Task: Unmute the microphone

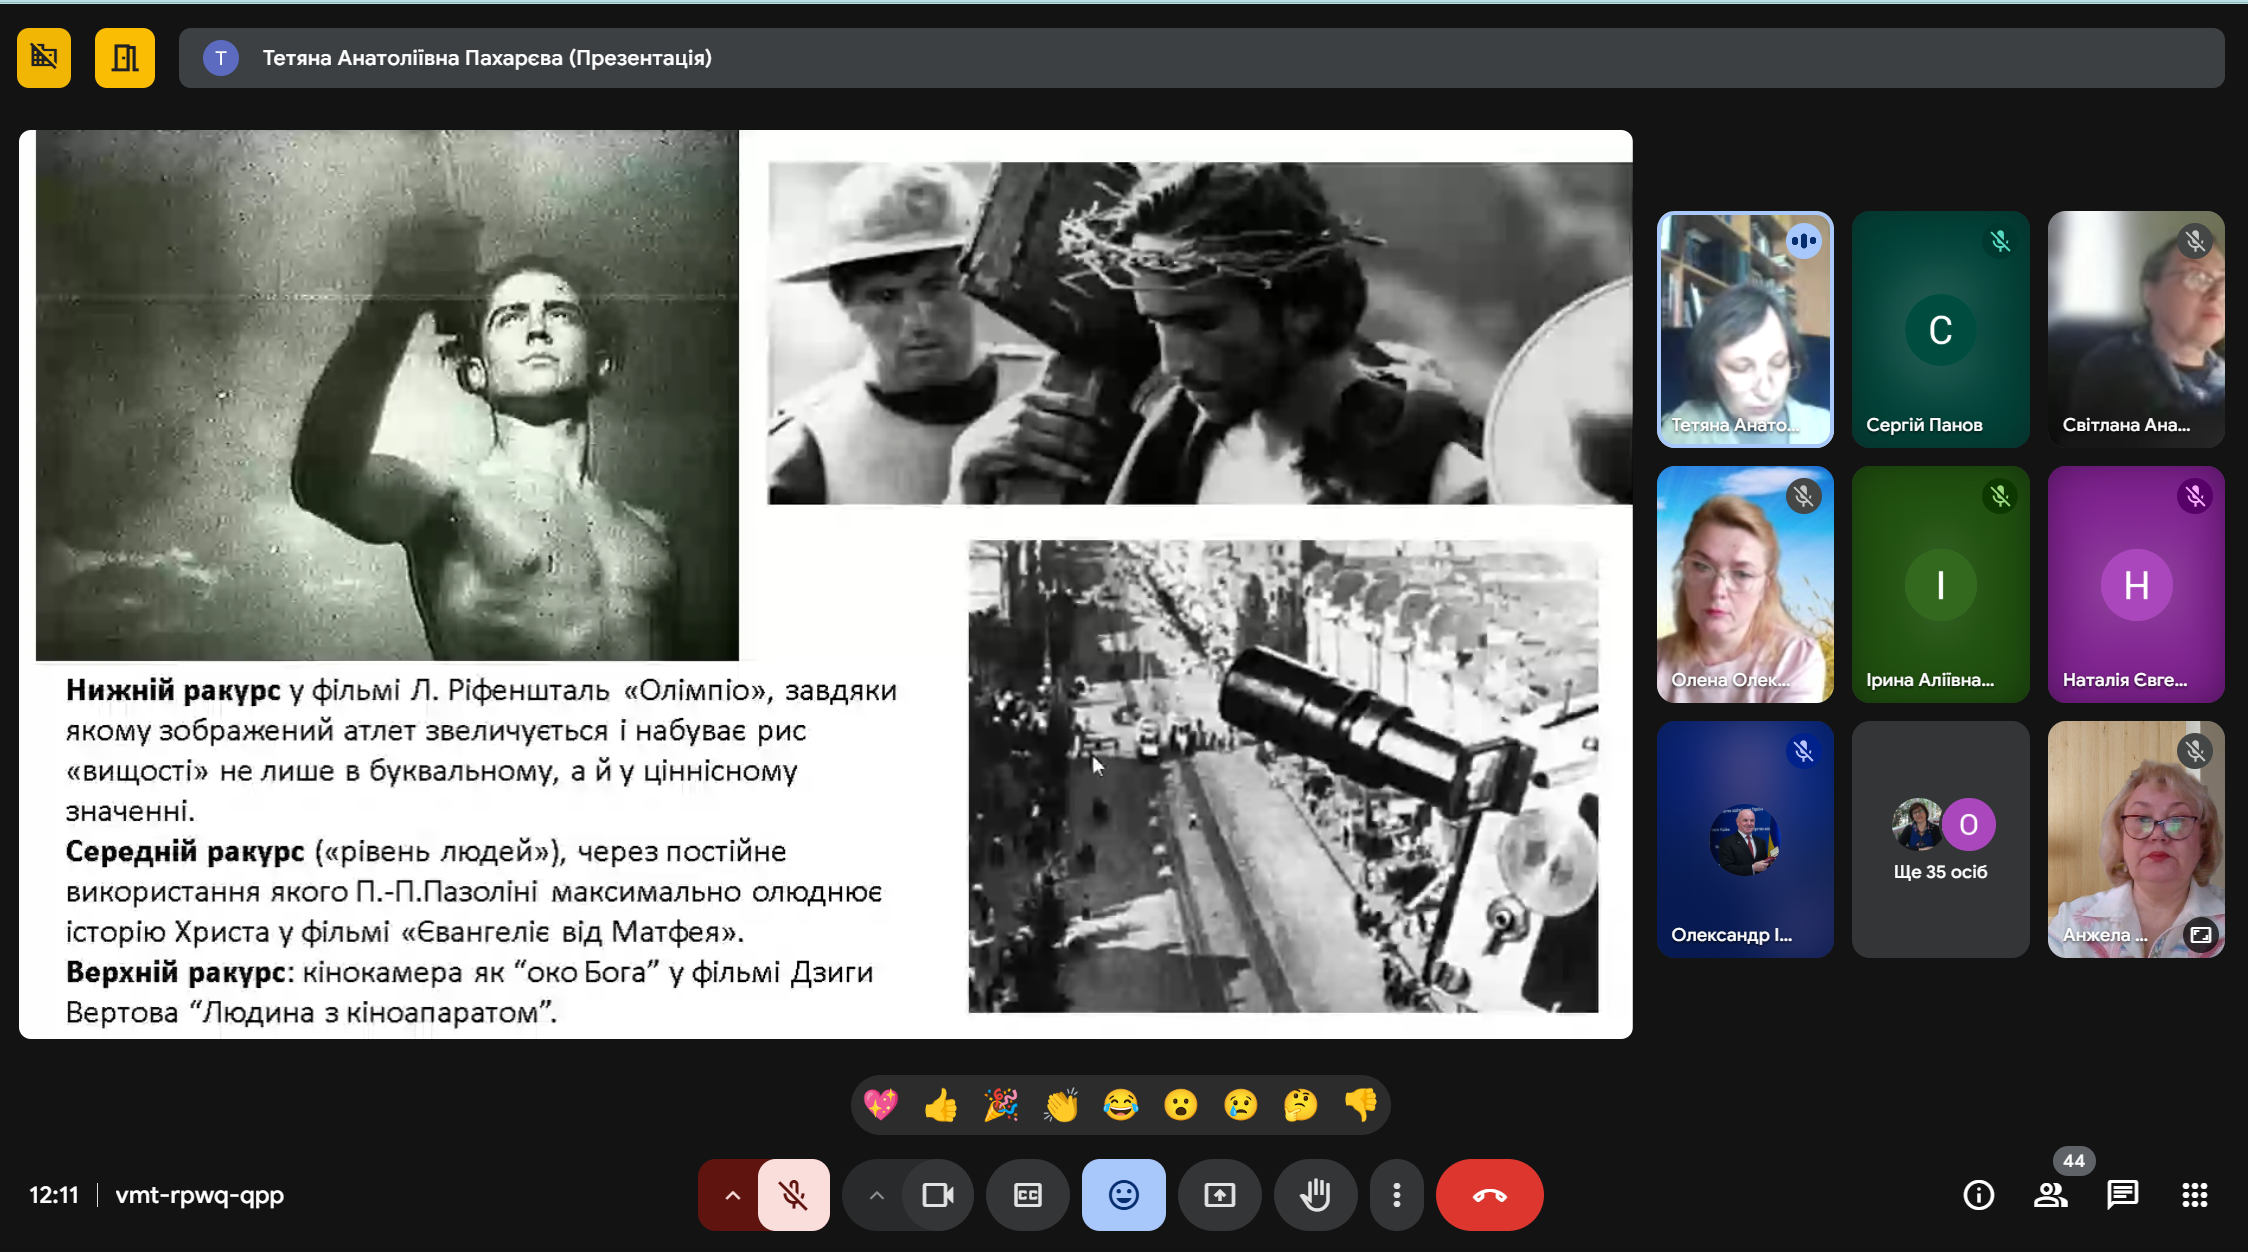Action: point(794,1195)
